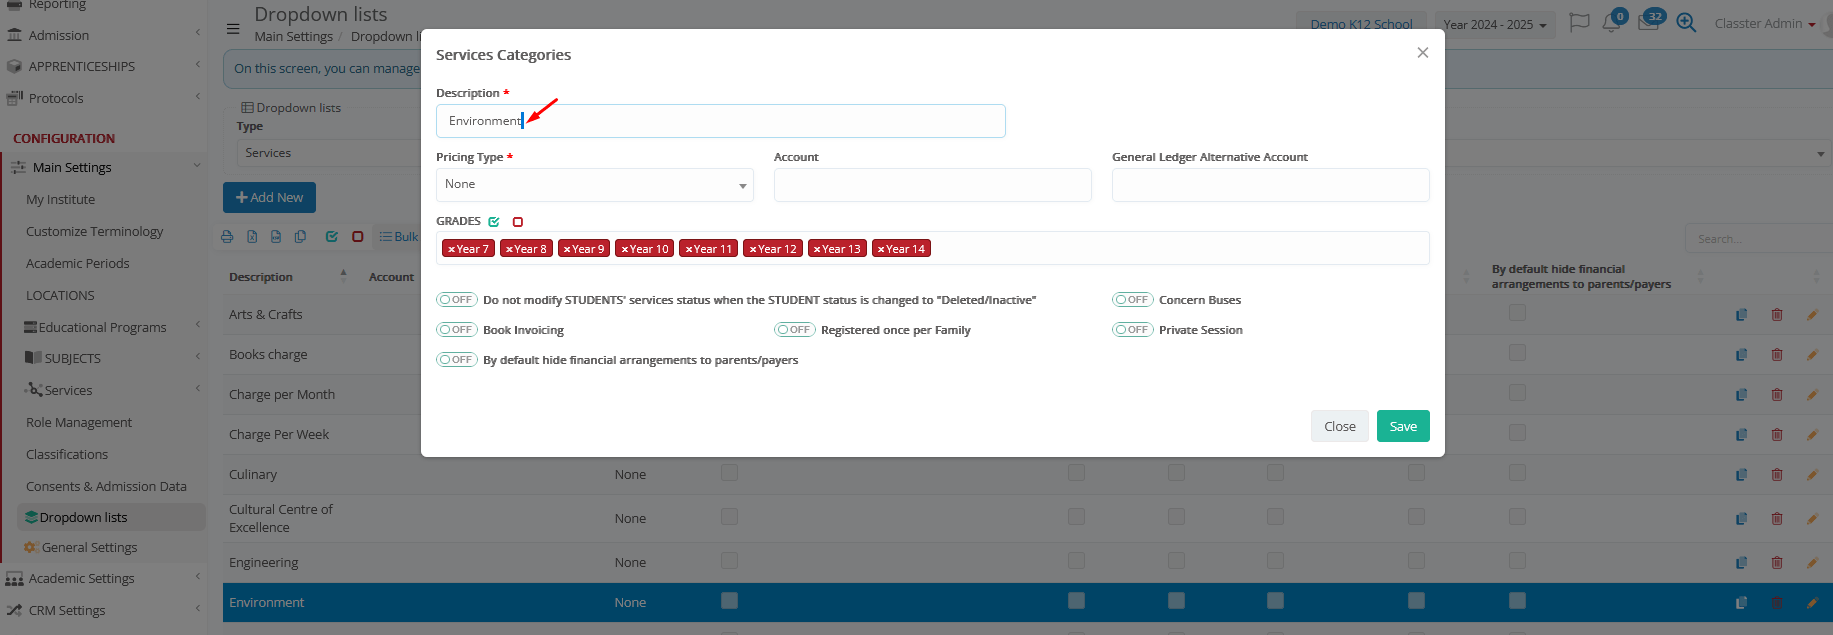Remove the Year 7 grade tag
Viewport: 1833px width, 635px height.
point(451,249)
